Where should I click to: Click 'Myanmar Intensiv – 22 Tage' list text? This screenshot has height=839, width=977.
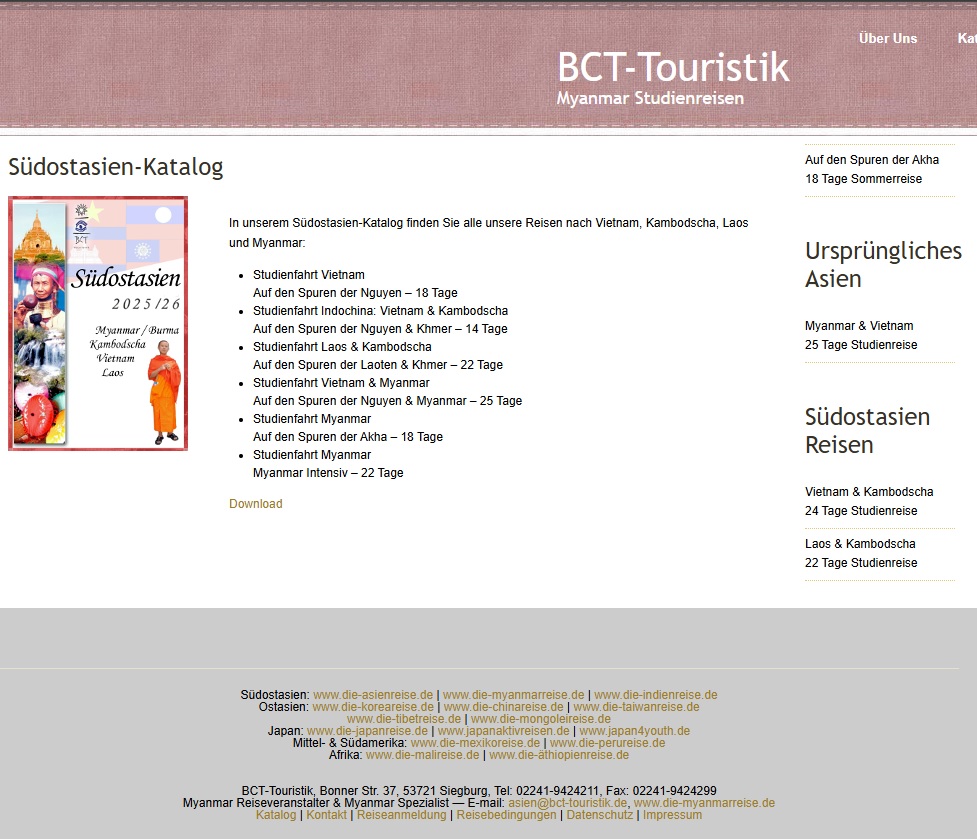pyautogui.click(x=328, y=473)
